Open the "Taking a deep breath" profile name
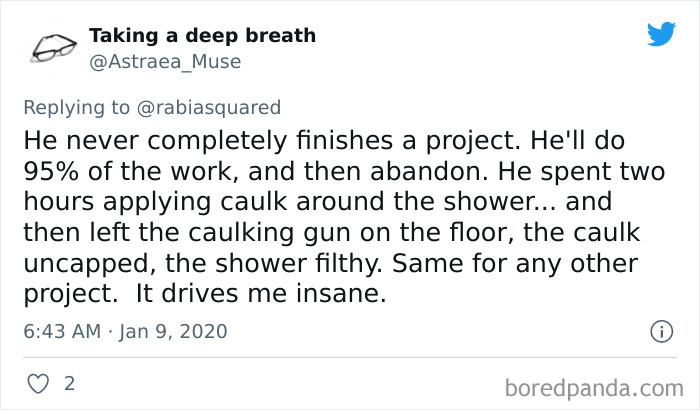This screenshot has height=410, width=700. 202,36
